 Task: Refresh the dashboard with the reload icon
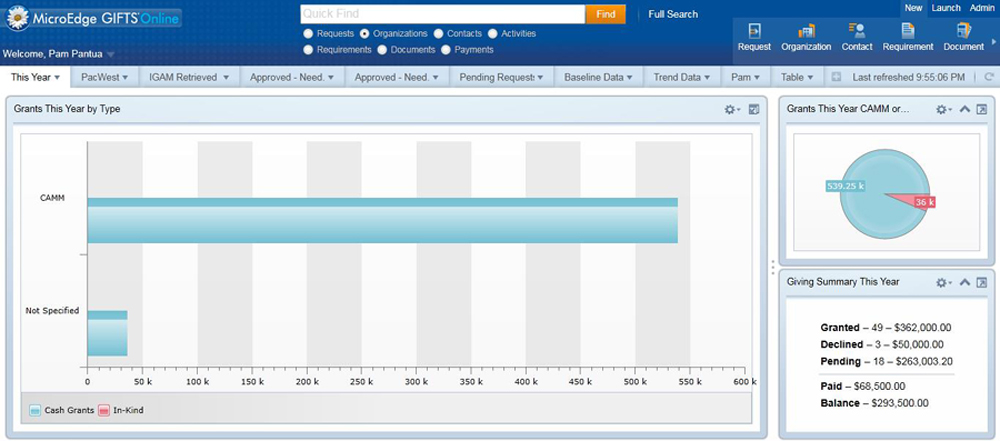pos(989,77)
